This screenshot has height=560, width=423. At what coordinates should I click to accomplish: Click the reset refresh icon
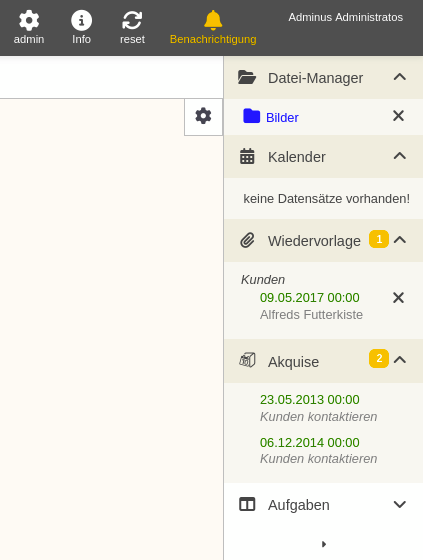point(132,20)
